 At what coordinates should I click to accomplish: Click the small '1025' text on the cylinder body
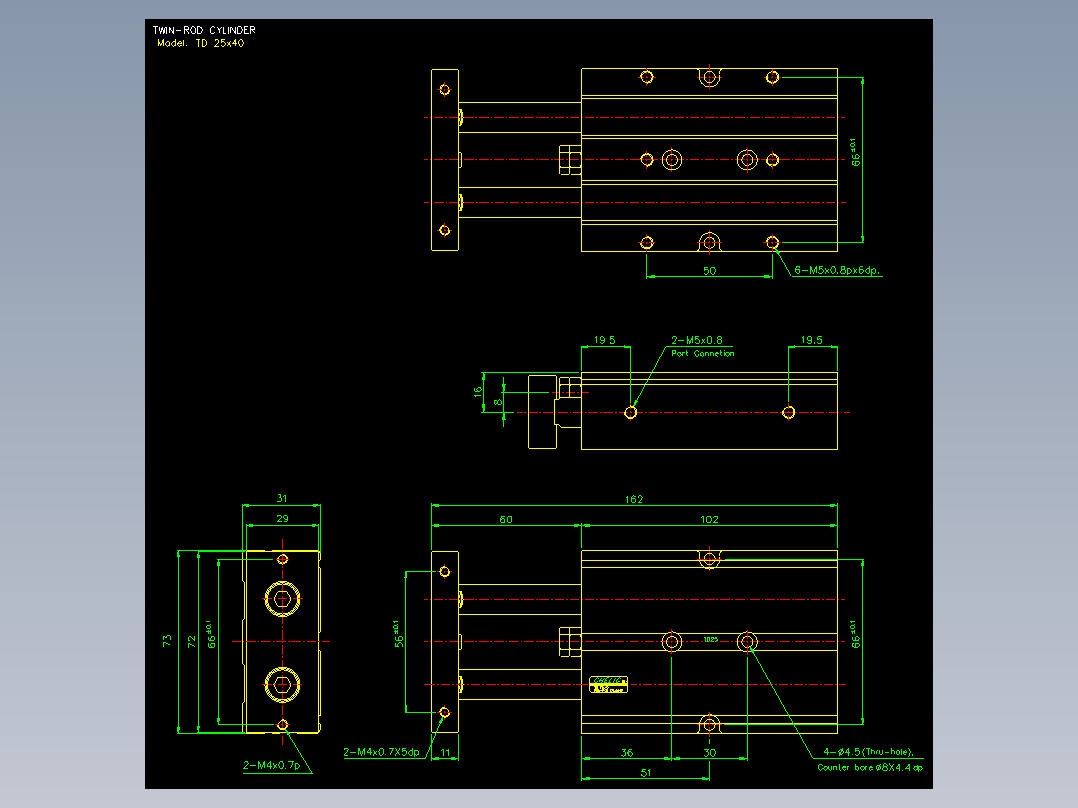710,640
